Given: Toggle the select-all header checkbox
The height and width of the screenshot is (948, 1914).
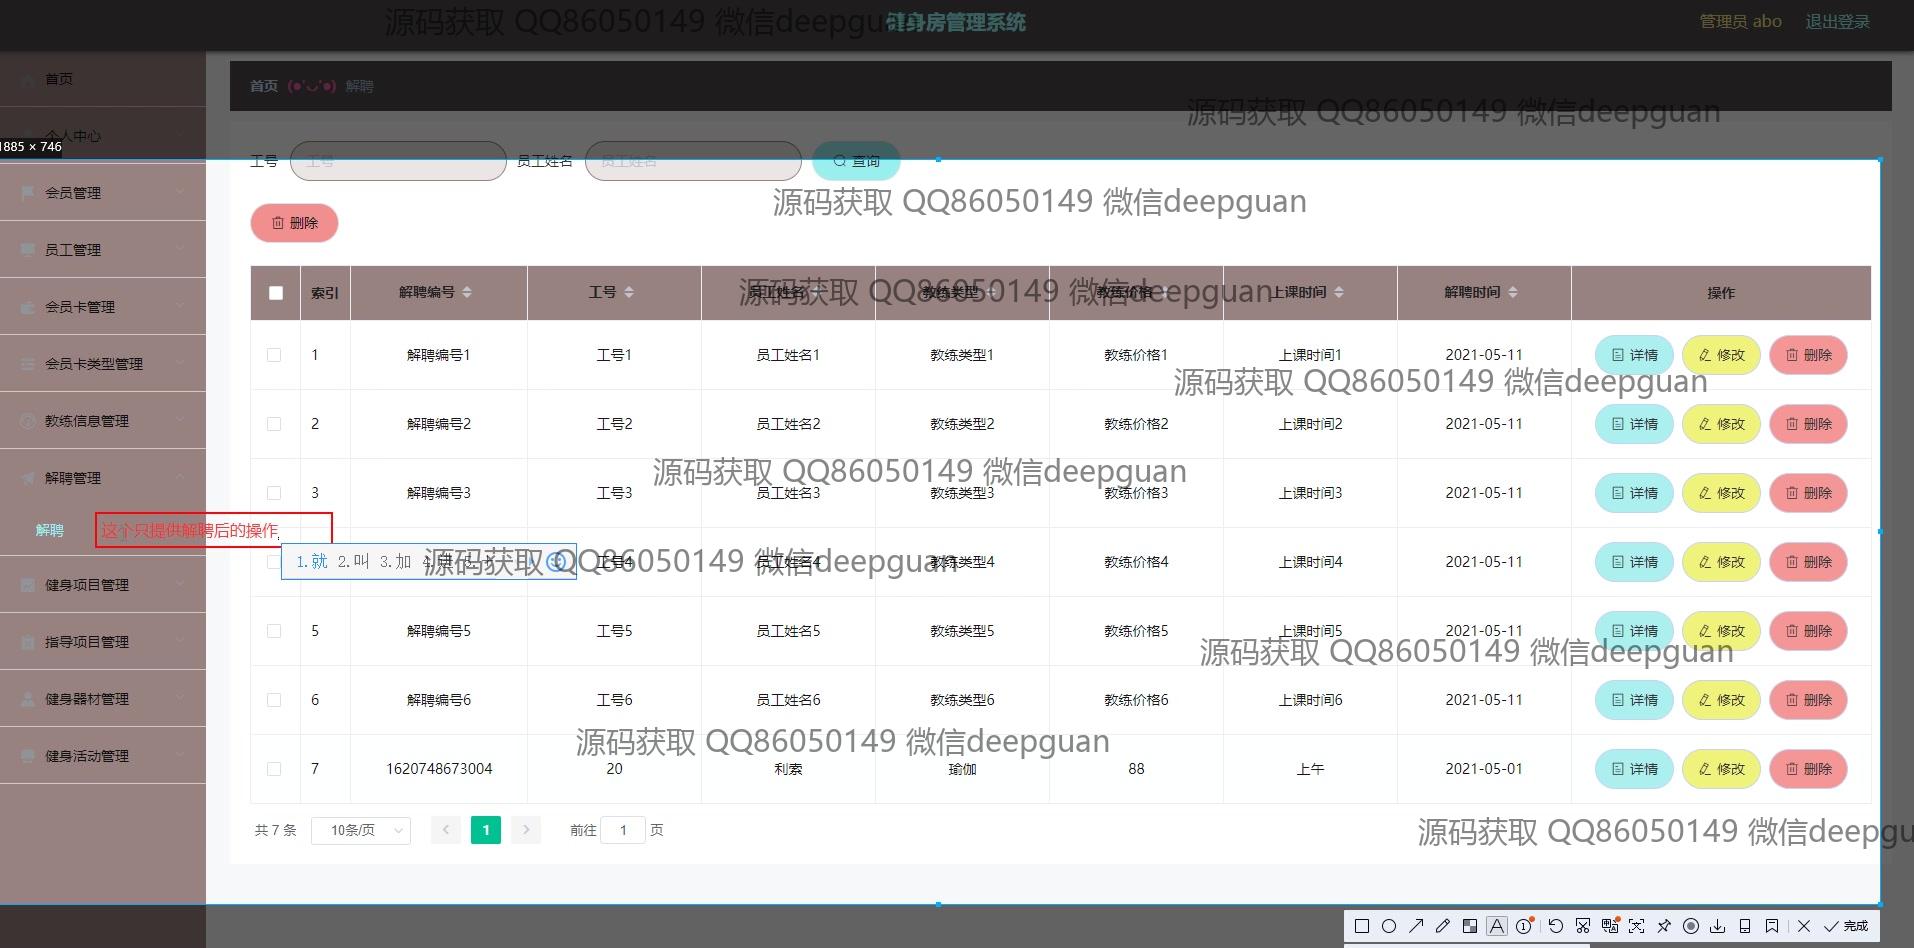Looking at the screenshot, I should (x=276, y=293).
